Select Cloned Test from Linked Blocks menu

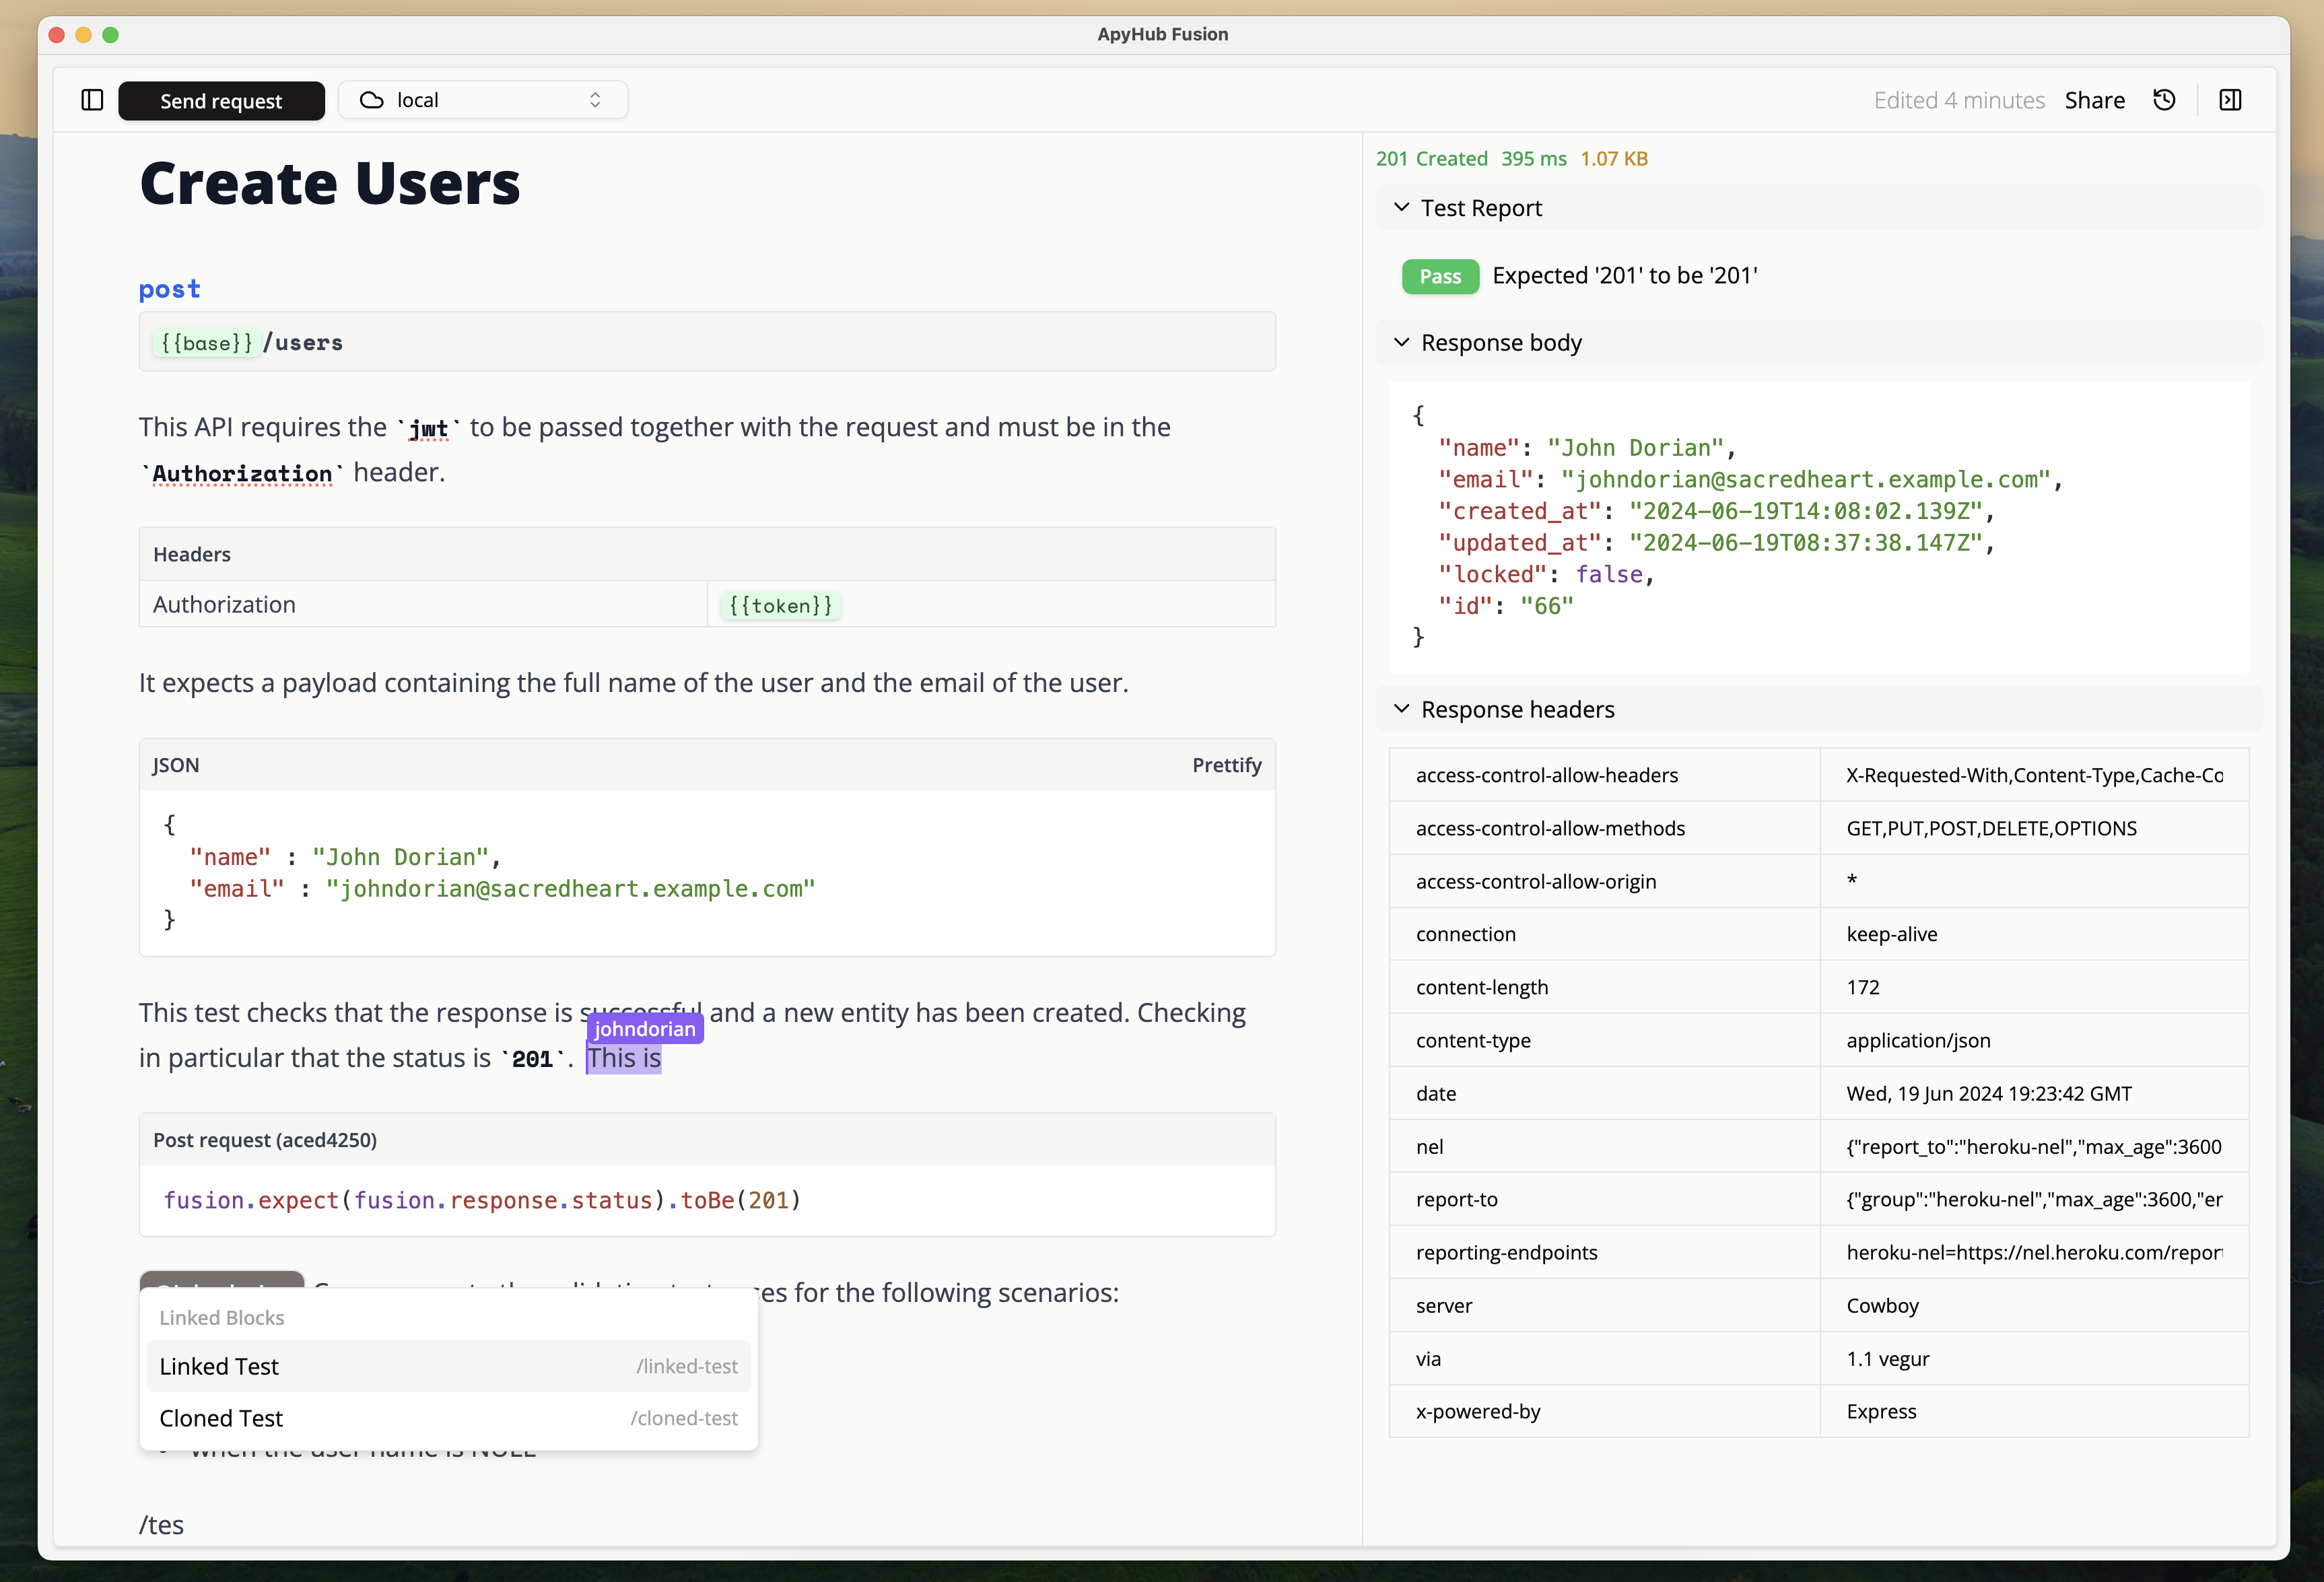tap(448, 1418)
